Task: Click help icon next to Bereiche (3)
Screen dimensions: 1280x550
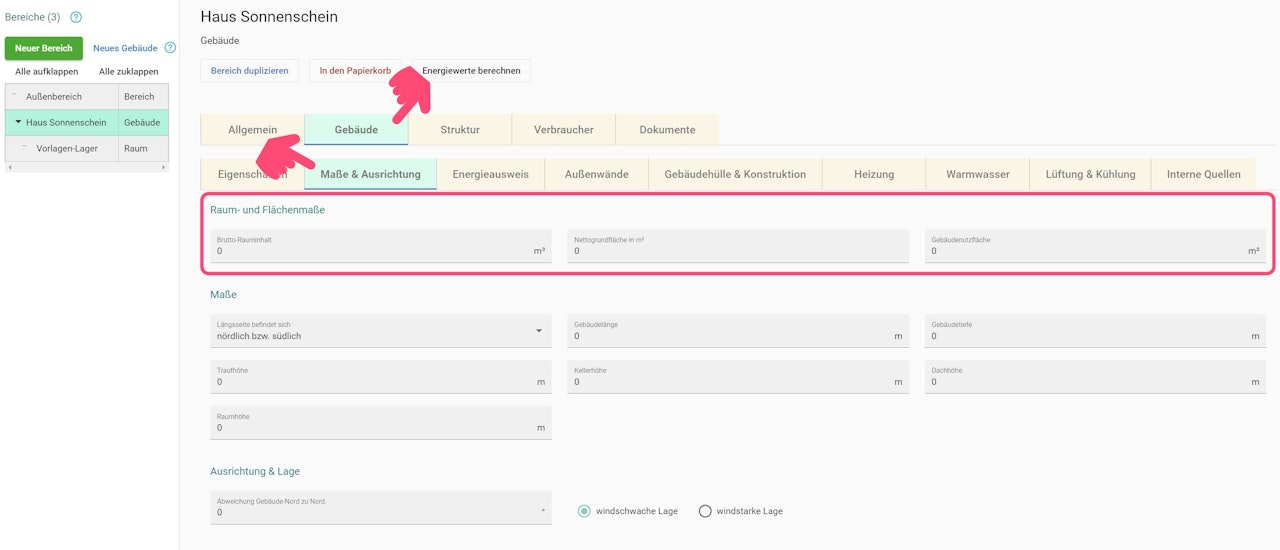Action: [x=76, y=17]
